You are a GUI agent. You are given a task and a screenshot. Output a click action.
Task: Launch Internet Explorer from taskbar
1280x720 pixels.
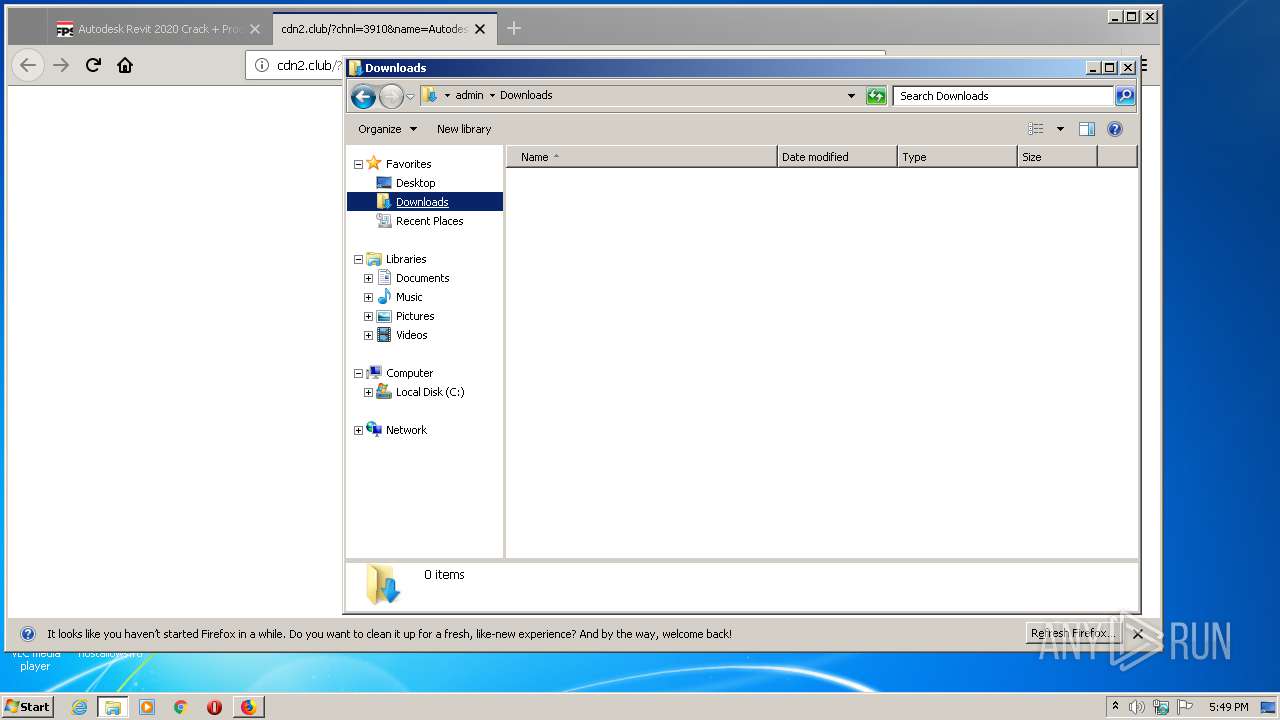[79, 707]
